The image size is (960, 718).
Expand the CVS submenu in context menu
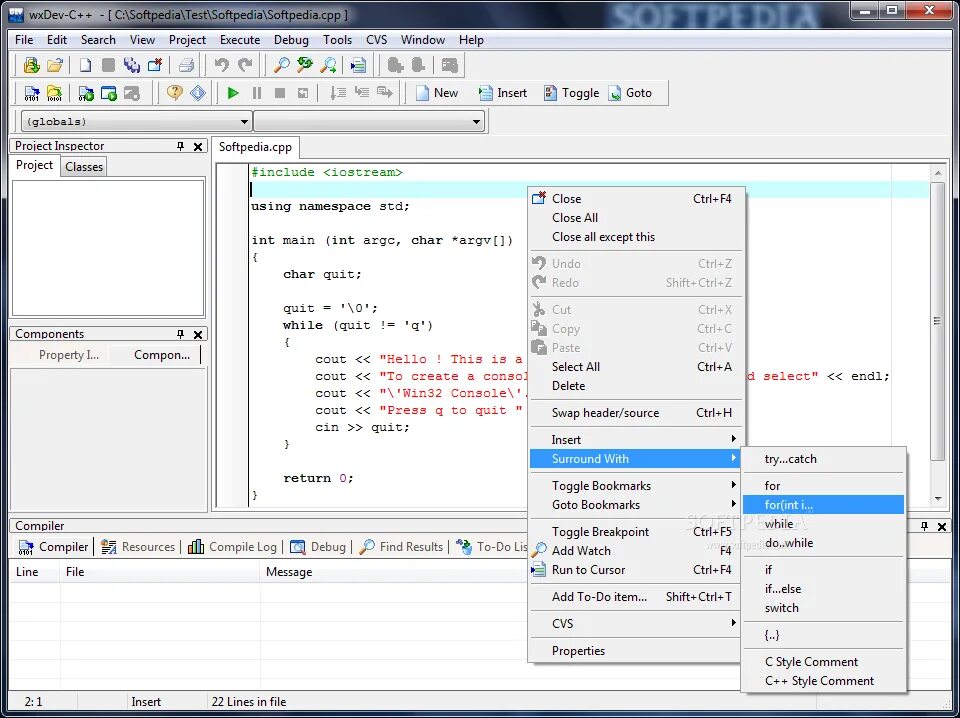pos(636,623)
